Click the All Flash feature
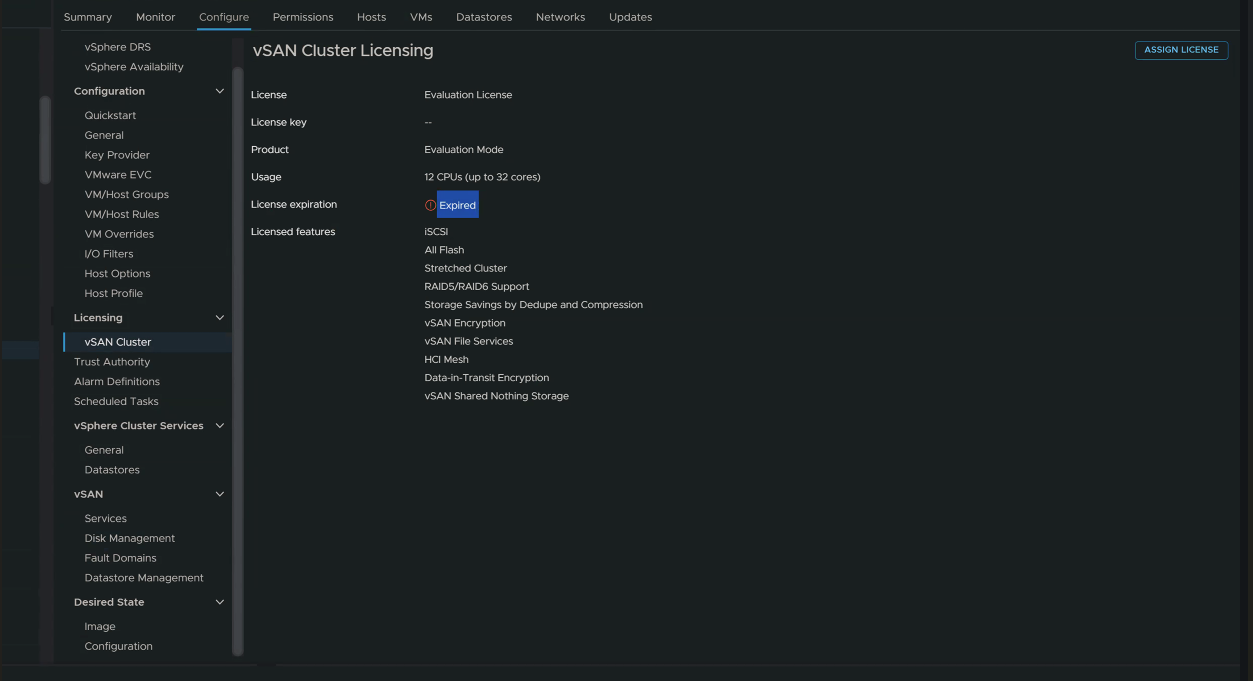Image resolution: width=1253 pixels, height=681 pixels. 444,250
